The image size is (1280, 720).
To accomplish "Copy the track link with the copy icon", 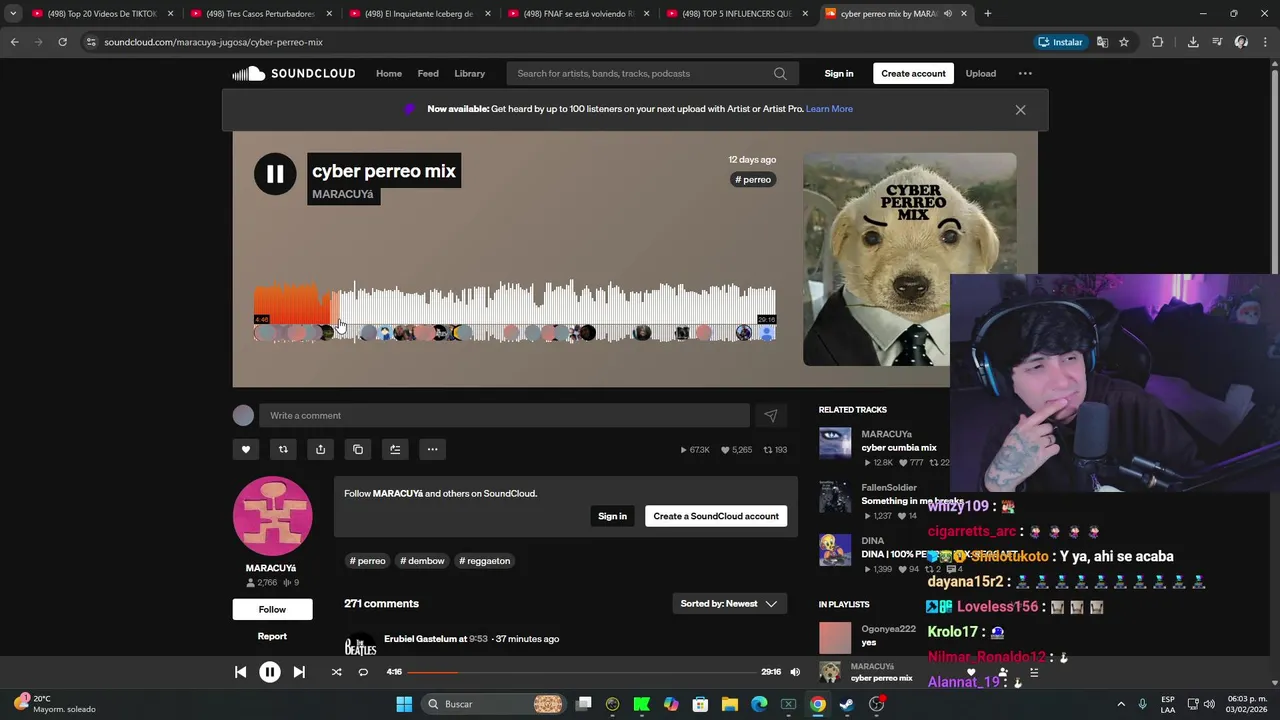I will click(x=358, y=449).
